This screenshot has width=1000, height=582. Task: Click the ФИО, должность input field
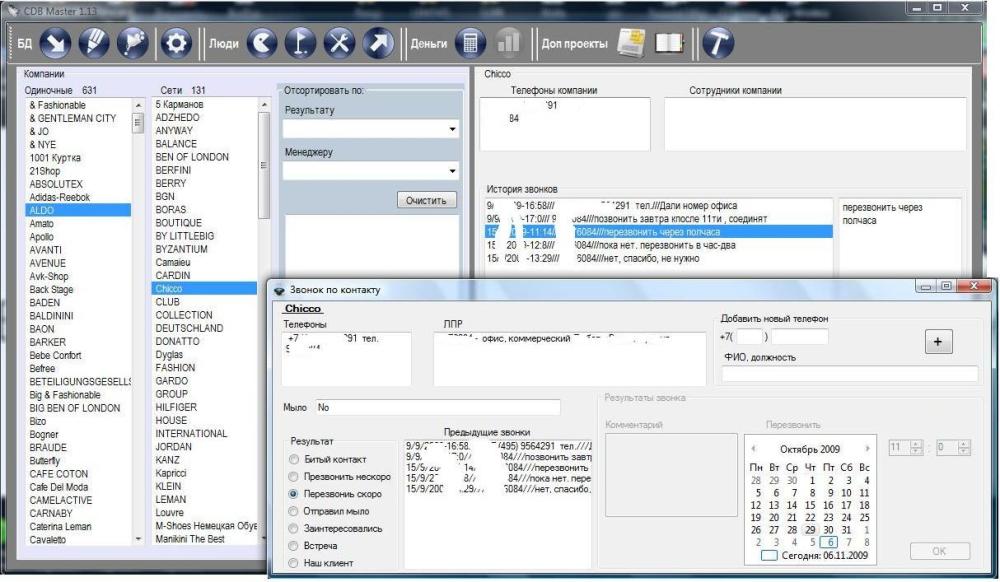[850, 374]
